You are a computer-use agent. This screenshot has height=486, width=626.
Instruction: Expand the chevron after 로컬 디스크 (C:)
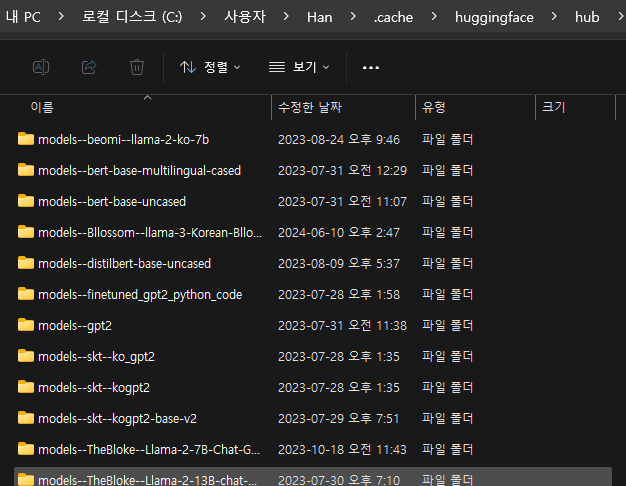pyautogui.click(x=203, y=17)
